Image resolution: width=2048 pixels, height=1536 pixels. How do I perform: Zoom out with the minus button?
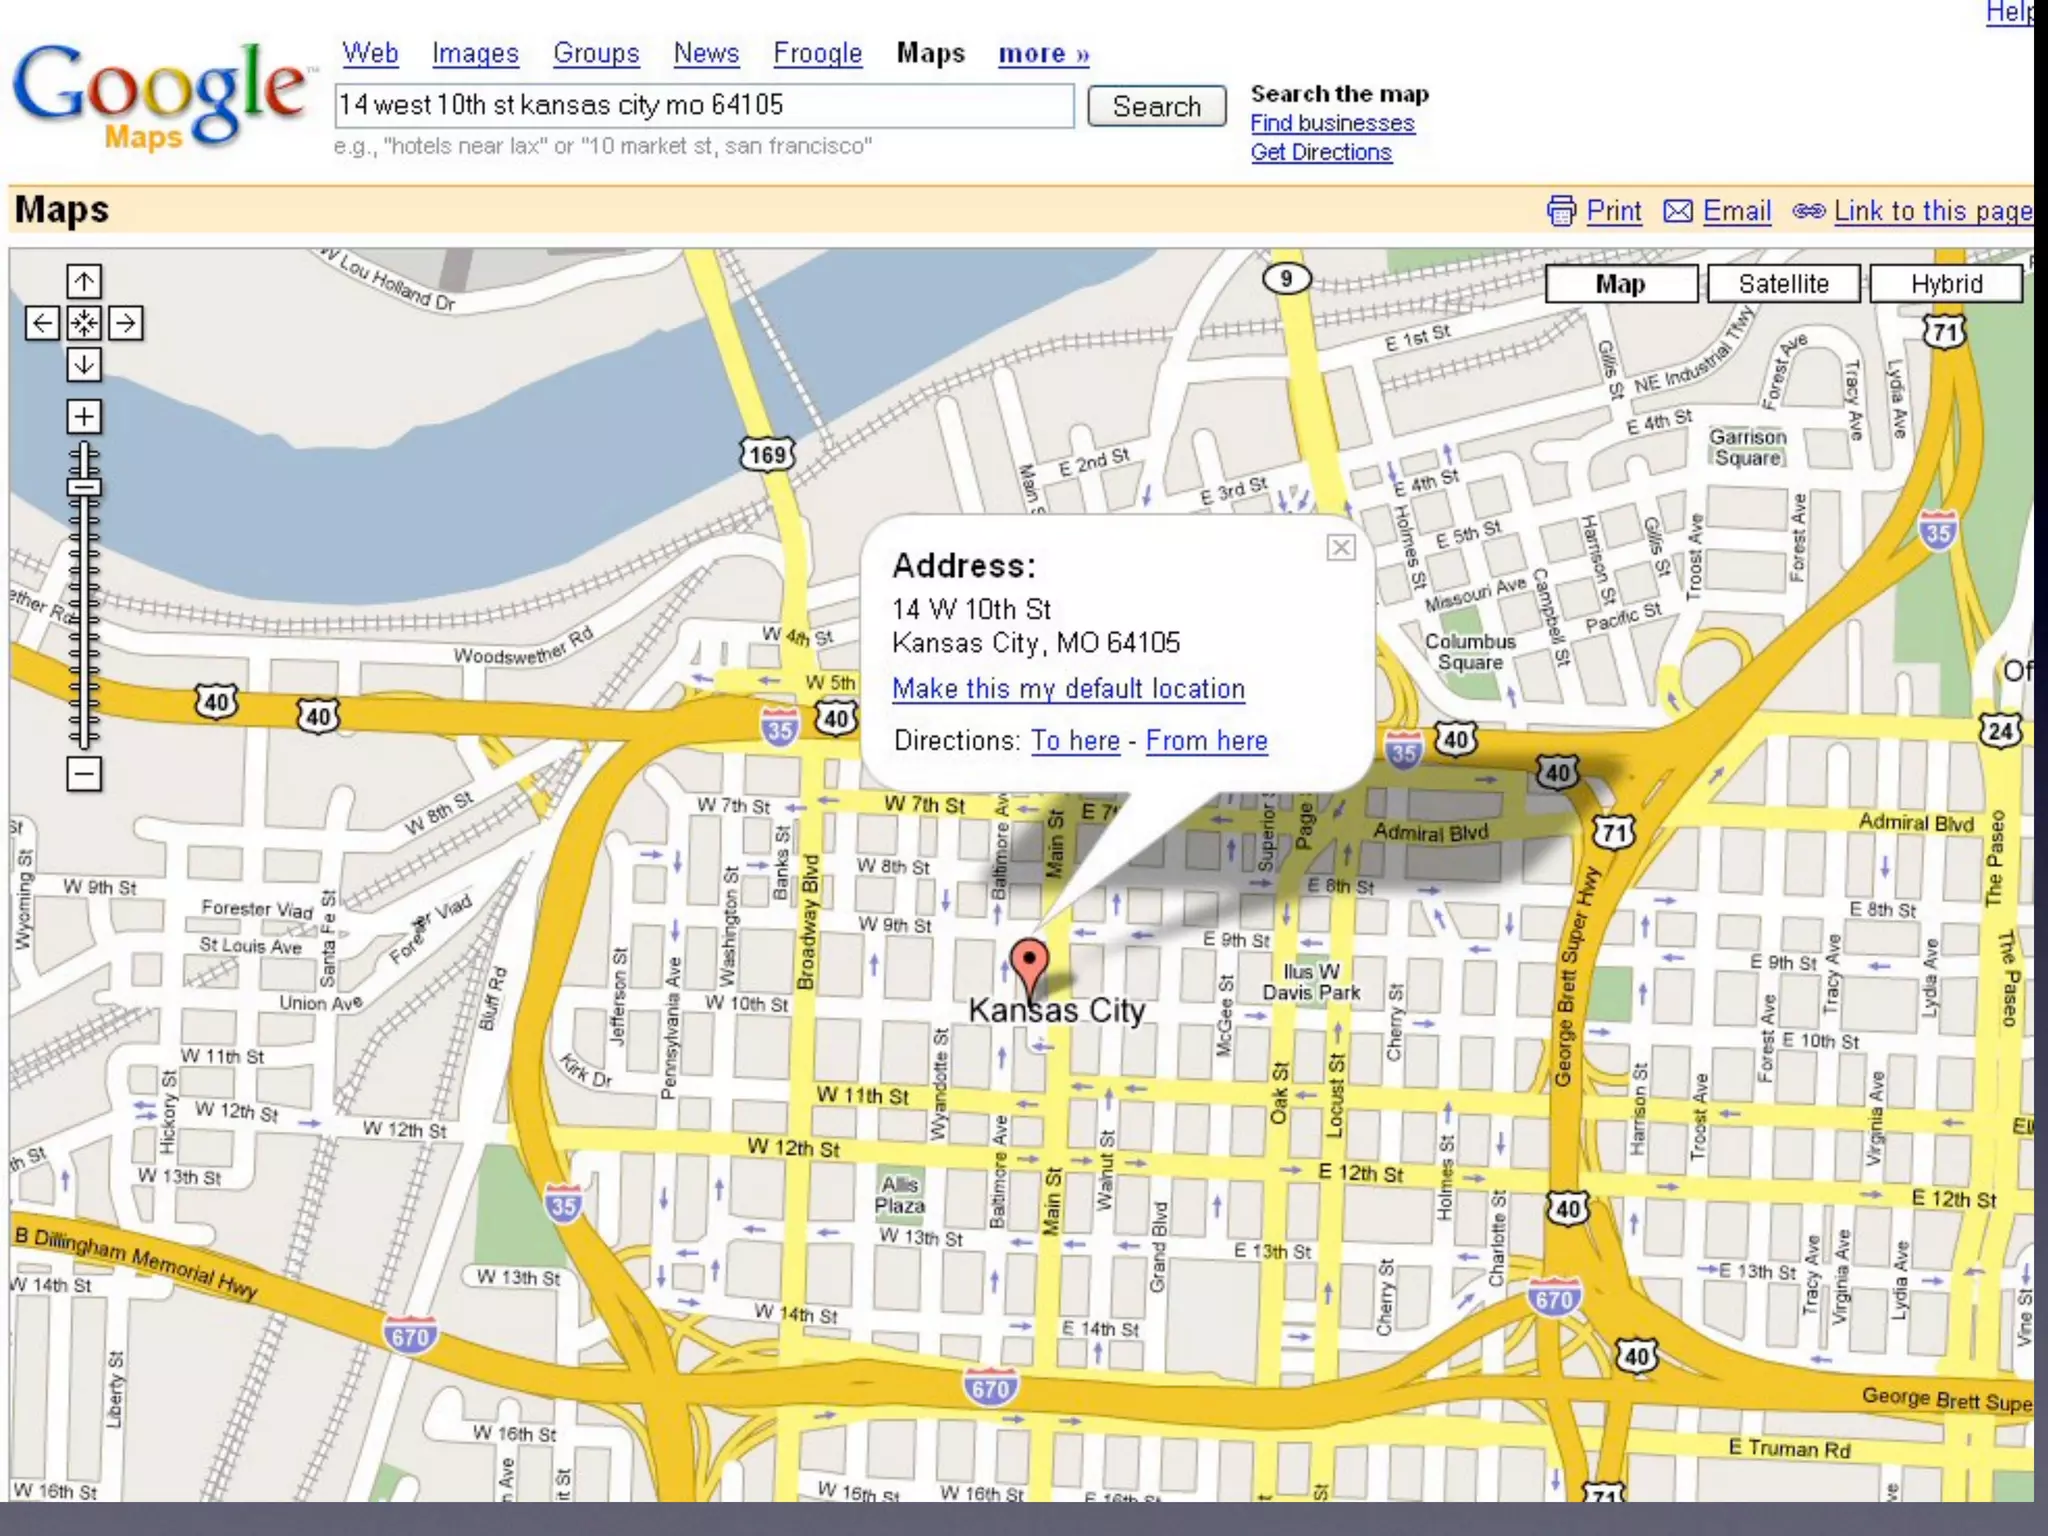(x=84, y=773)
